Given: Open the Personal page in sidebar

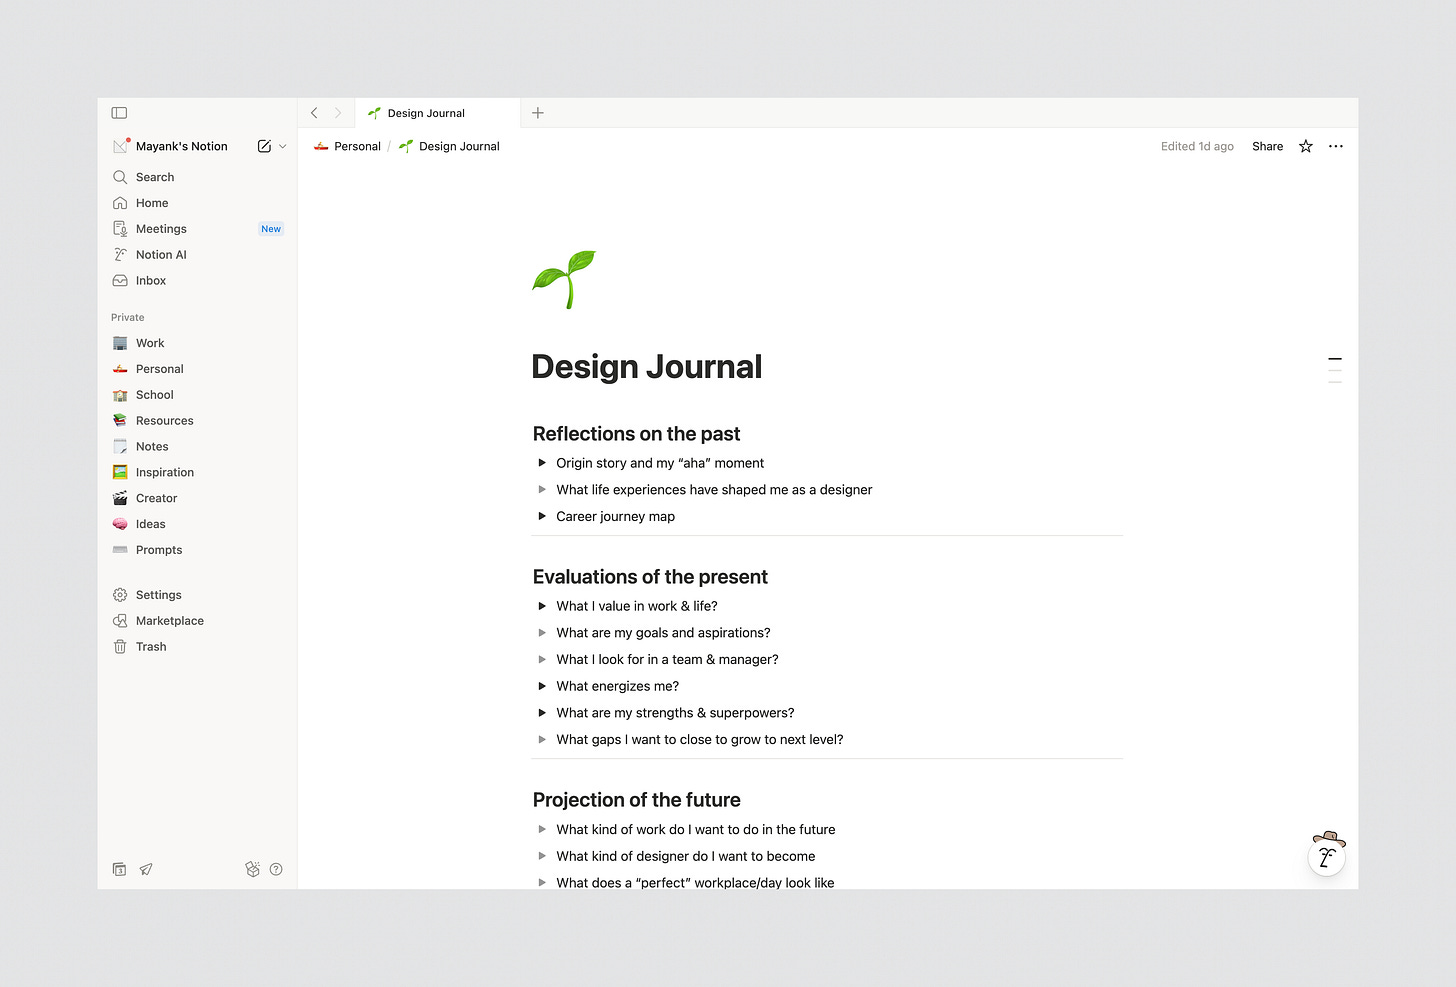Looking at the screenshot, I should pos(198,369).
